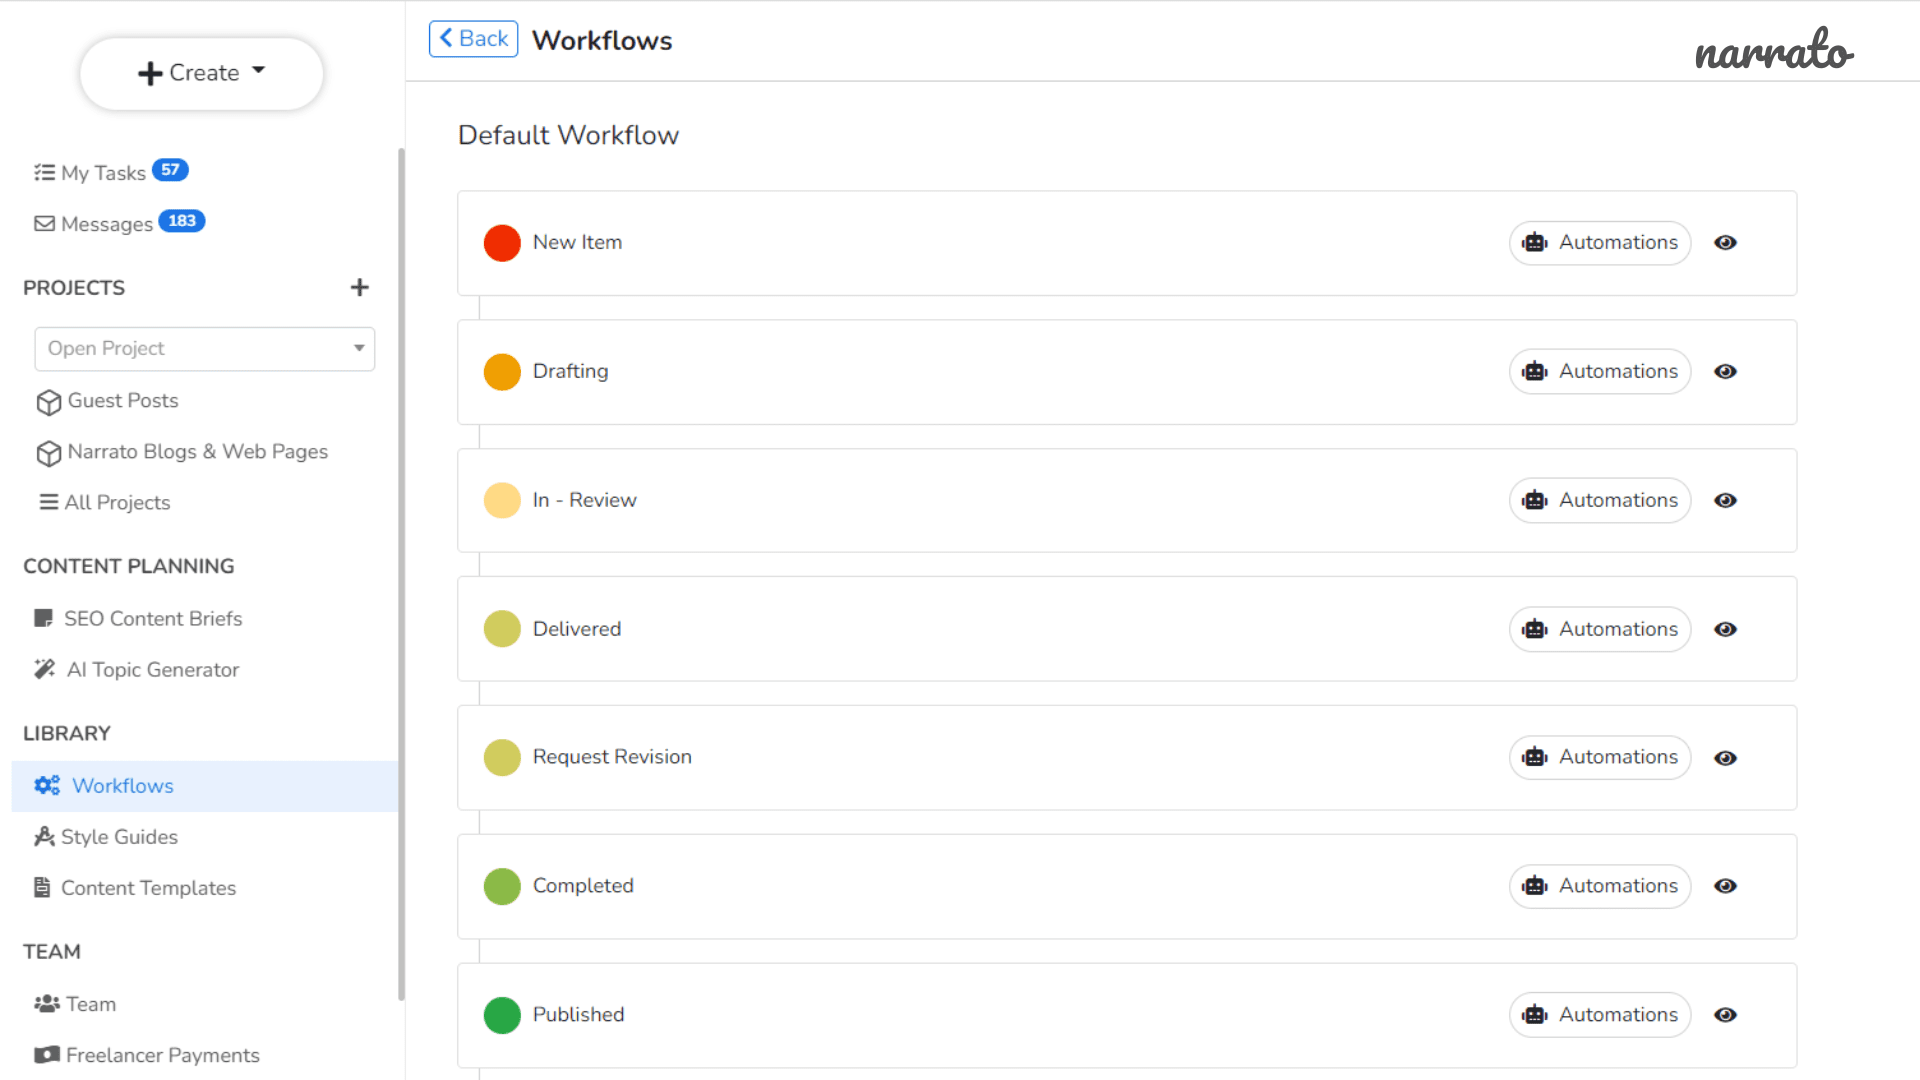This screenshot has width=1920, height=1080.
Task: Select My Tasks in sidebar
Action: tap(112, 170)
